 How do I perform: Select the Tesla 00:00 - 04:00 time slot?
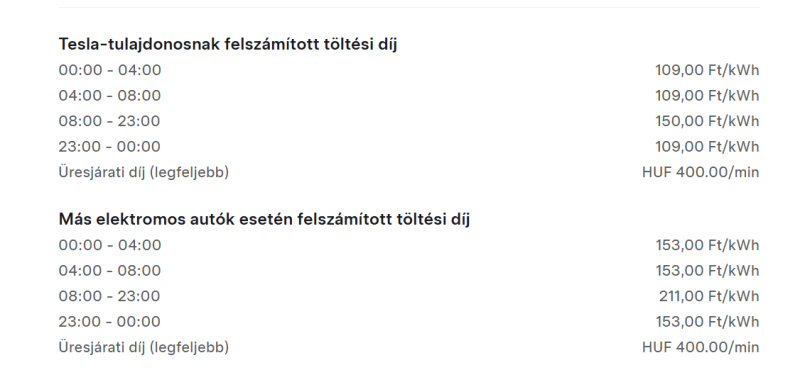click(110, 70)
